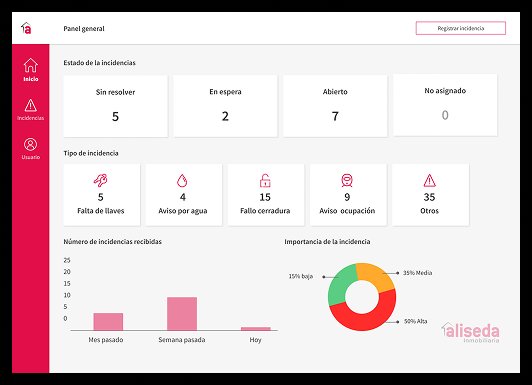Viewport: 532px width, 385px height.
Task: Select the Incidencias label in sidebar
Action: click(x=31, y=118)
